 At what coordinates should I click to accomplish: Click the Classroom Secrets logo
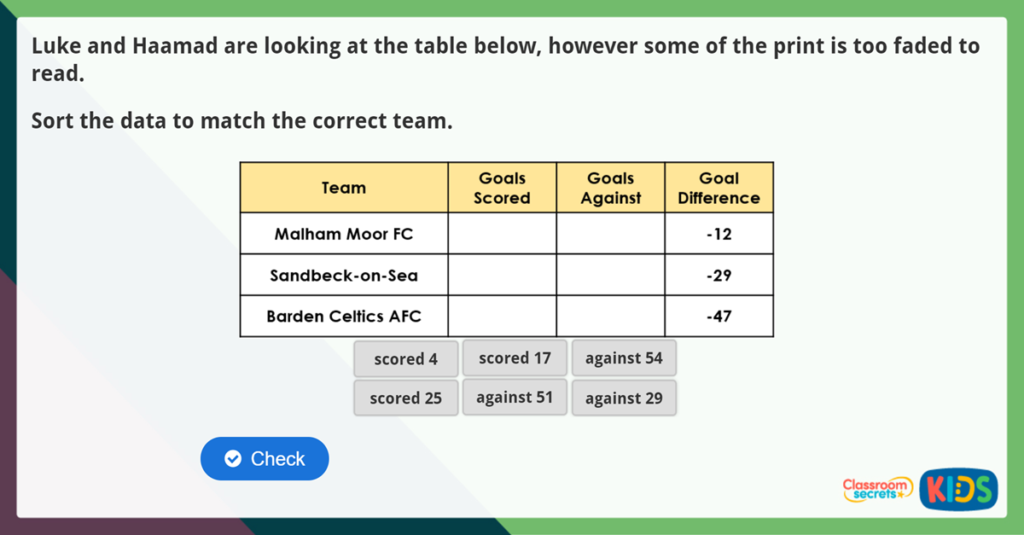[877, 489]
